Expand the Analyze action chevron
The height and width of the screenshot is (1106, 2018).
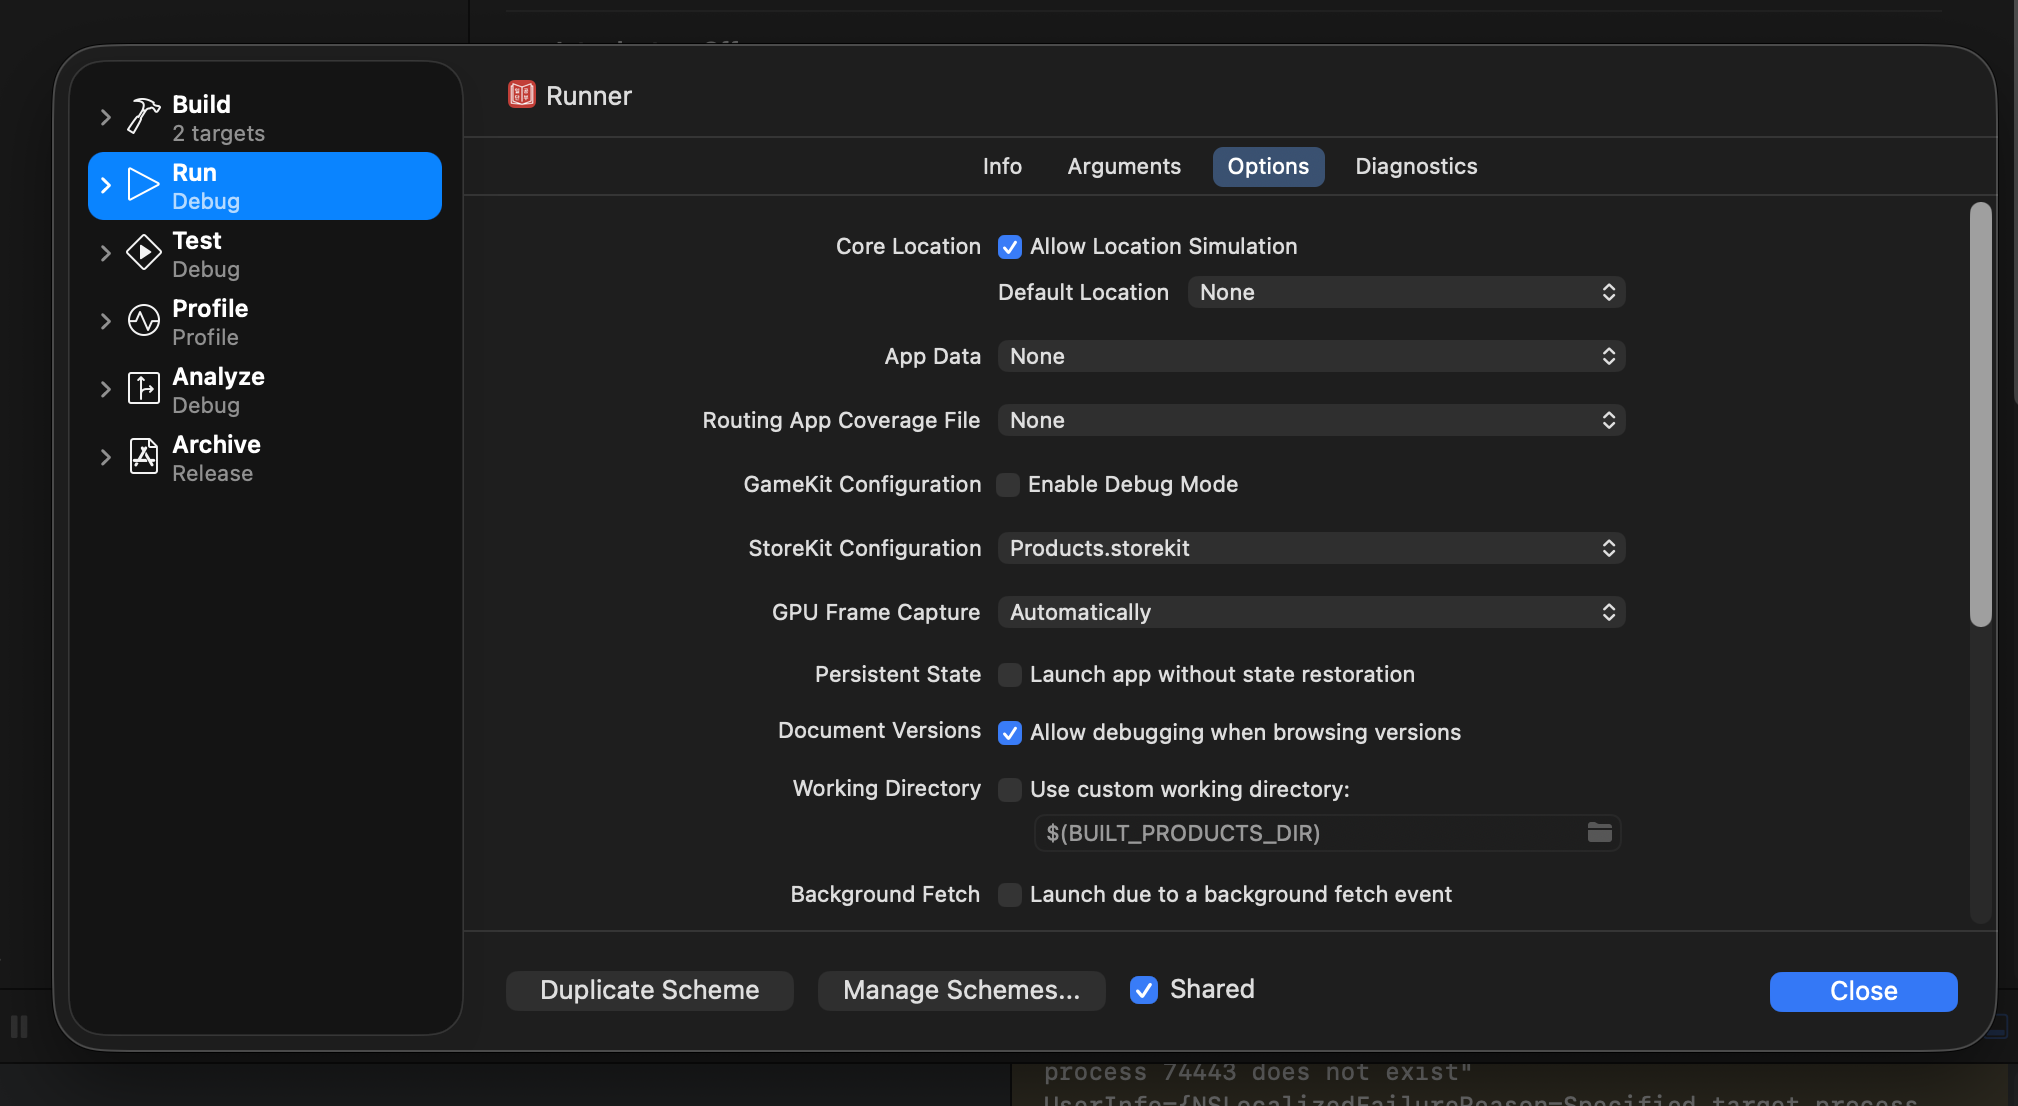click(x=105, y=389)
